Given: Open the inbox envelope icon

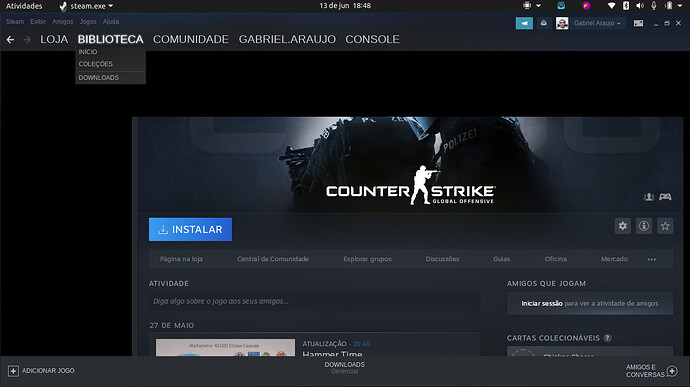Looking at the screenshot, I should [x=544, y=23].
